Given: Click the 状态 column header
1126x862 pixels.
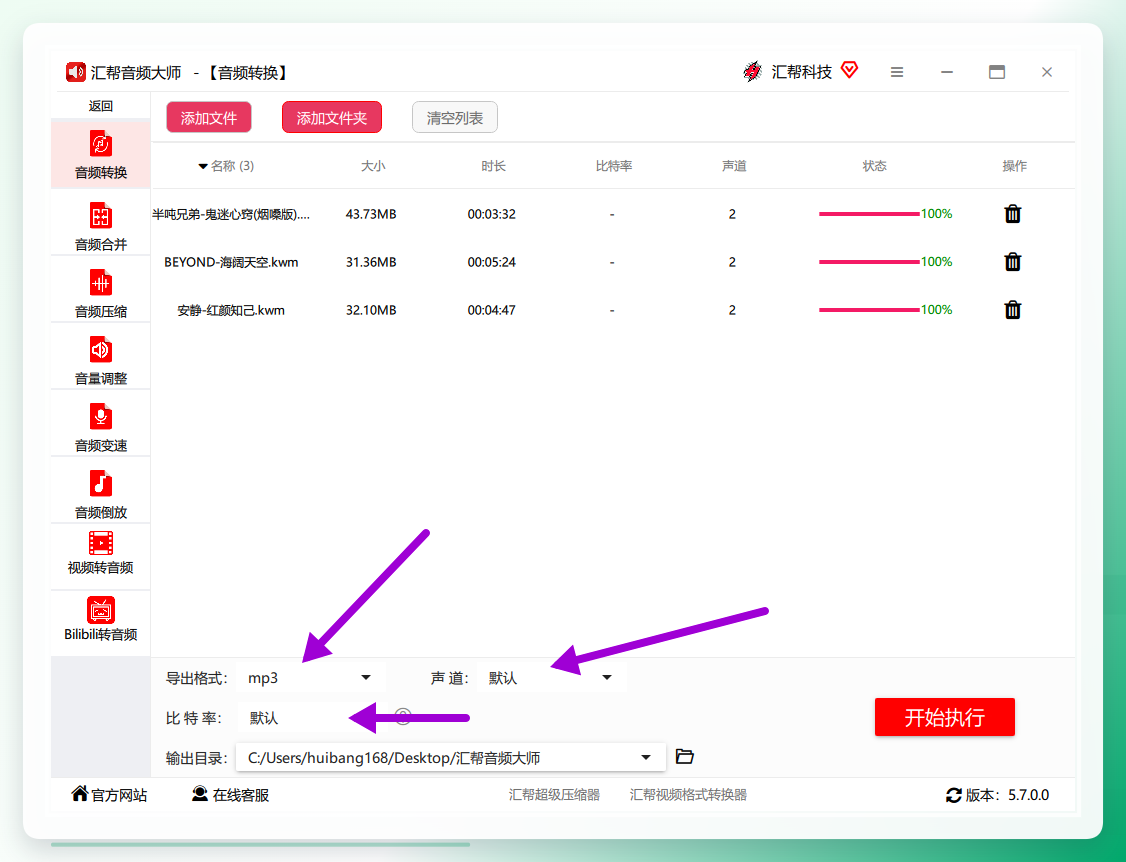Looking at the screenshot, I should tap(874, 166).
